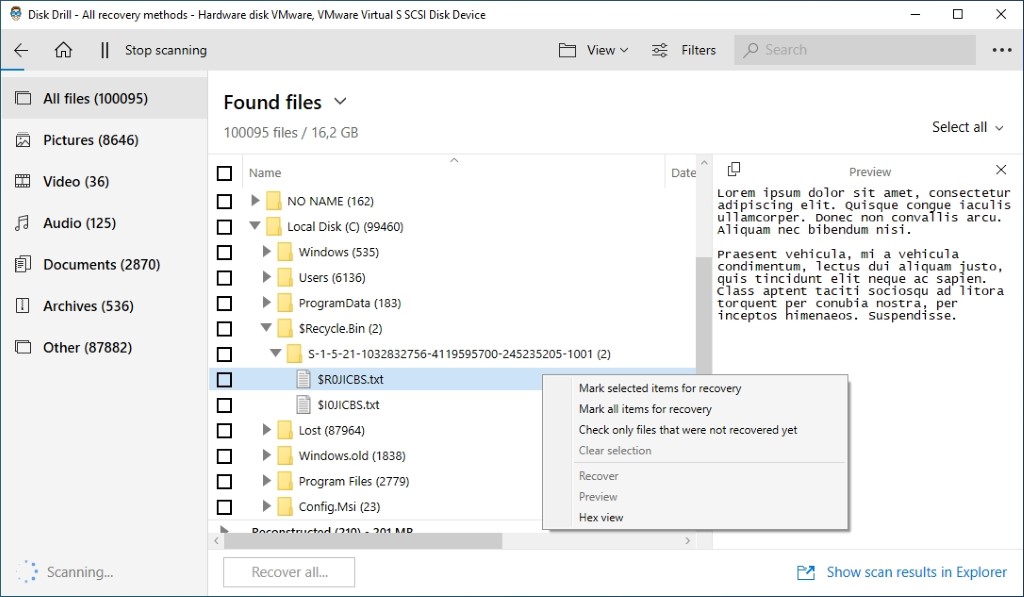Open the three-dots more options menu
The width and height of the screenshot is (1024, 597).
coord(1002,50)
